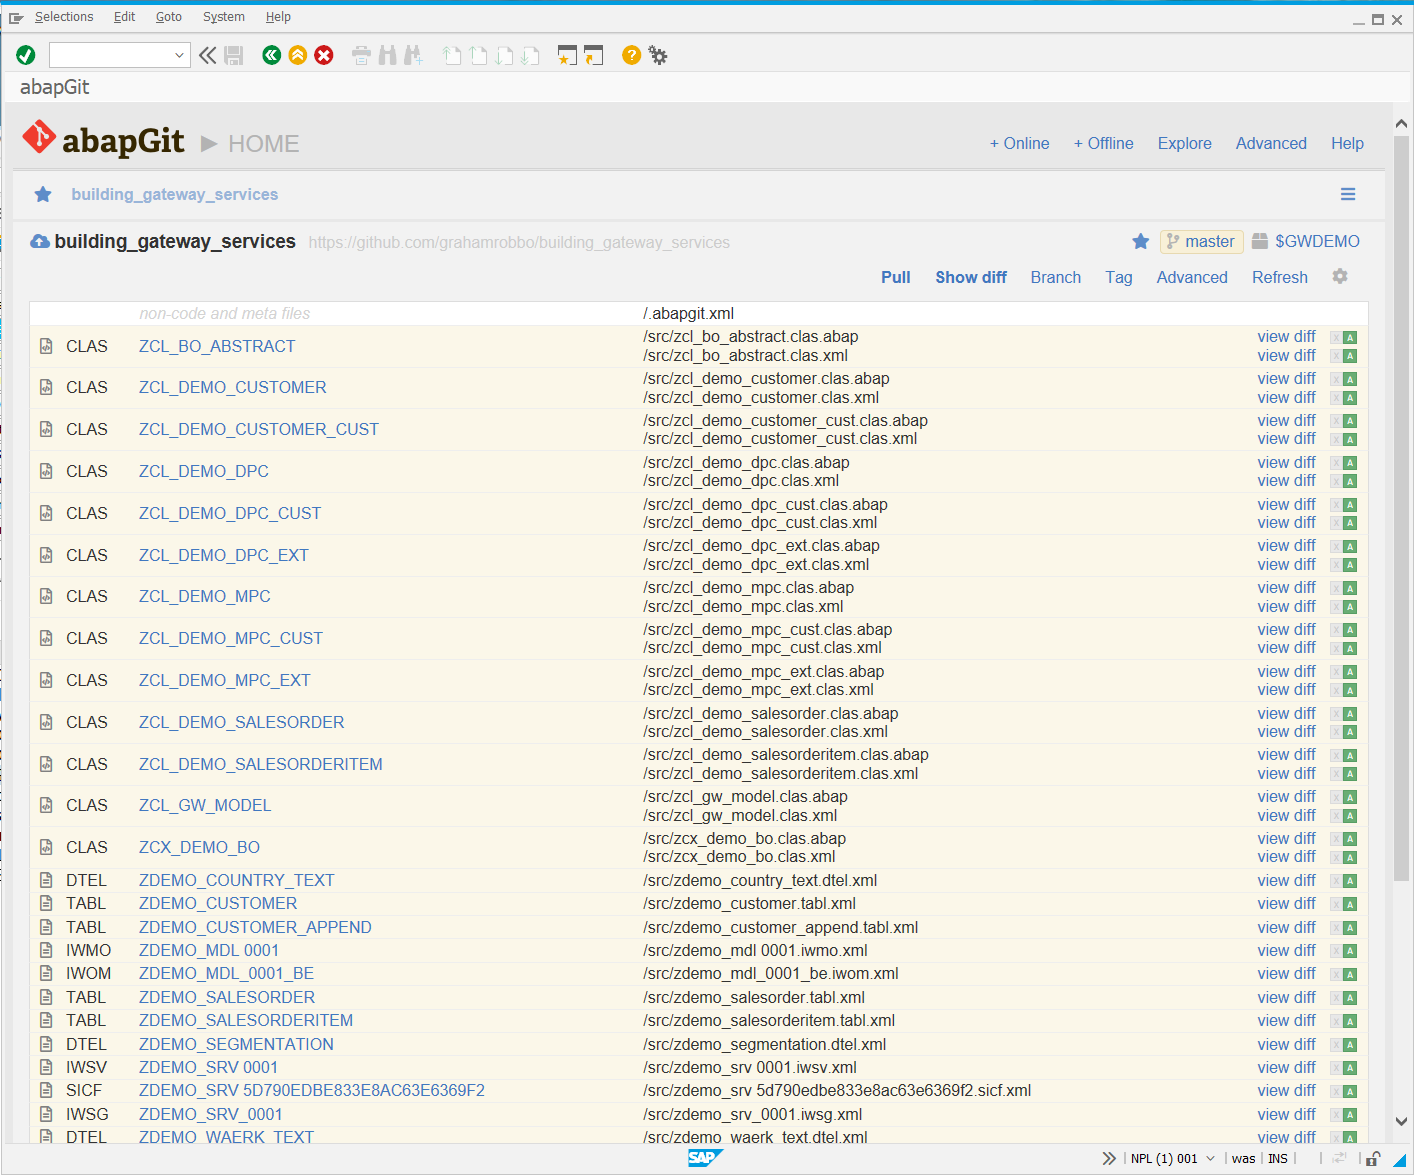Click the green Enter checkmark icon
Image resolution: width=1414 pixels, height=1175 pixels.
(26, 55)
